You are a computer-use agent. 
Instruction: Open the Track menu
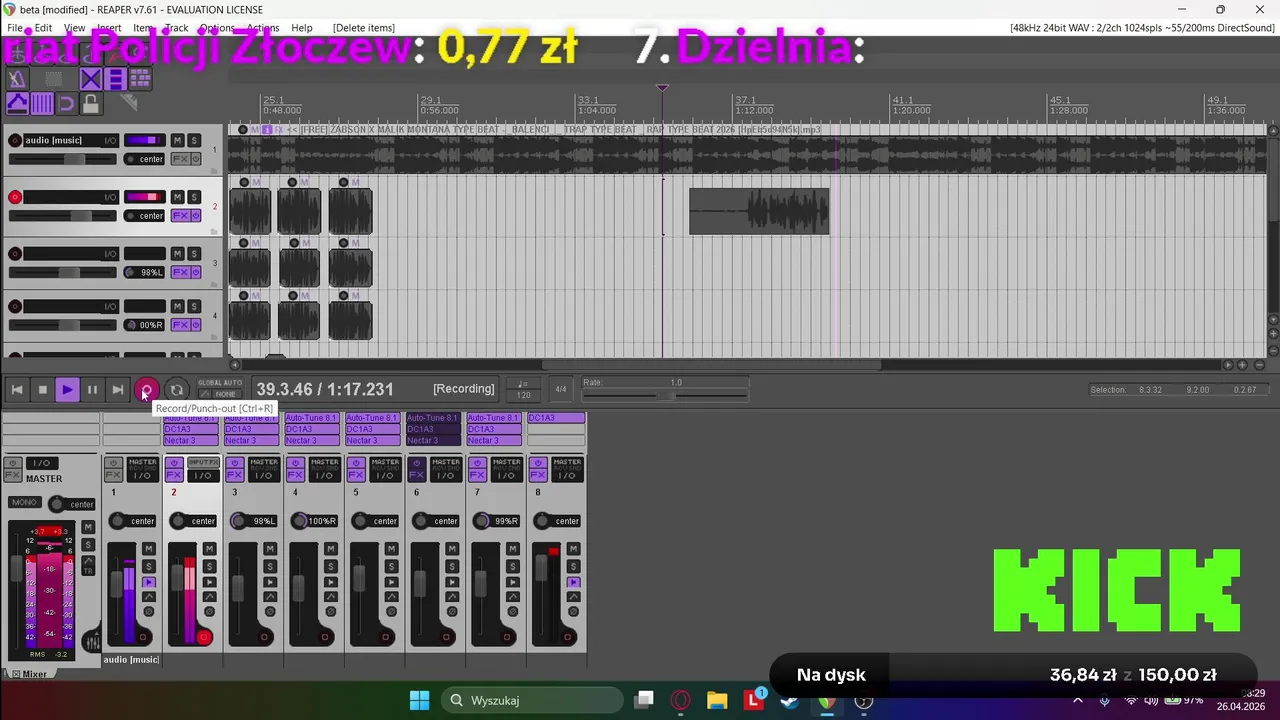pyautogui.click(x=176, y=28)
